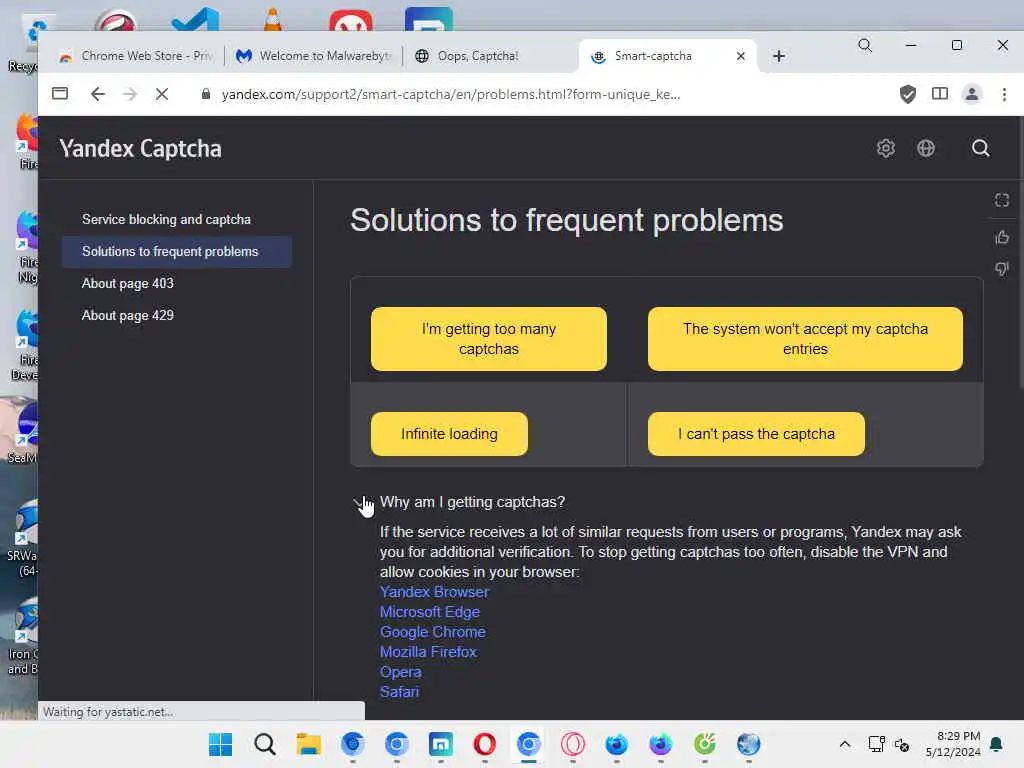
Task: Open the tab search magnifier in title bar
Action: 865,45
